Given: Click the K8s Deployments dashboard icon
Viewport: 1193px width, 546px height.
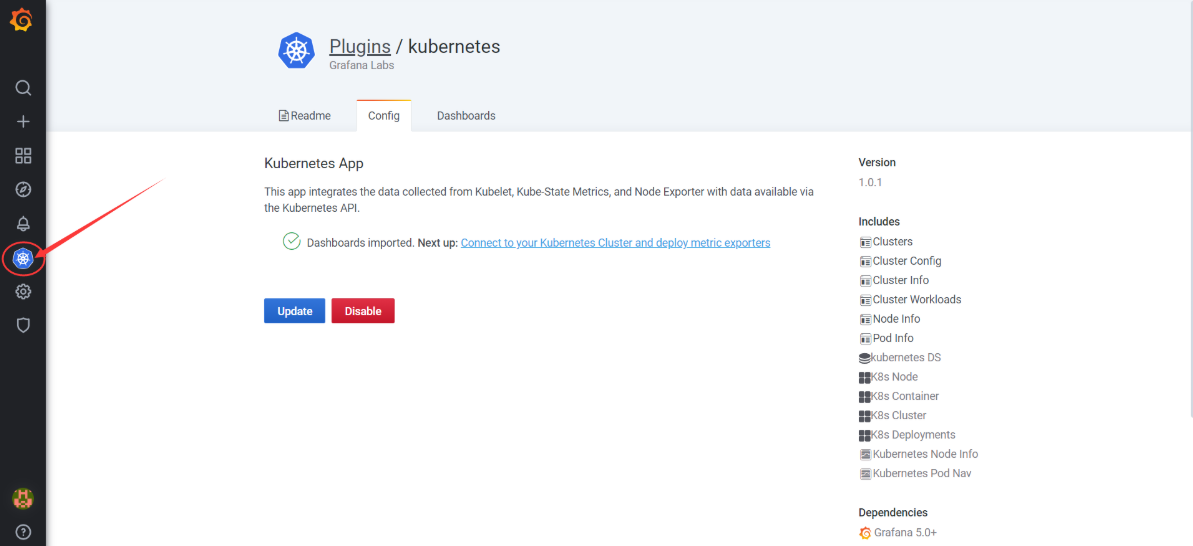Looking at the screenshot, I should [864, 435].
